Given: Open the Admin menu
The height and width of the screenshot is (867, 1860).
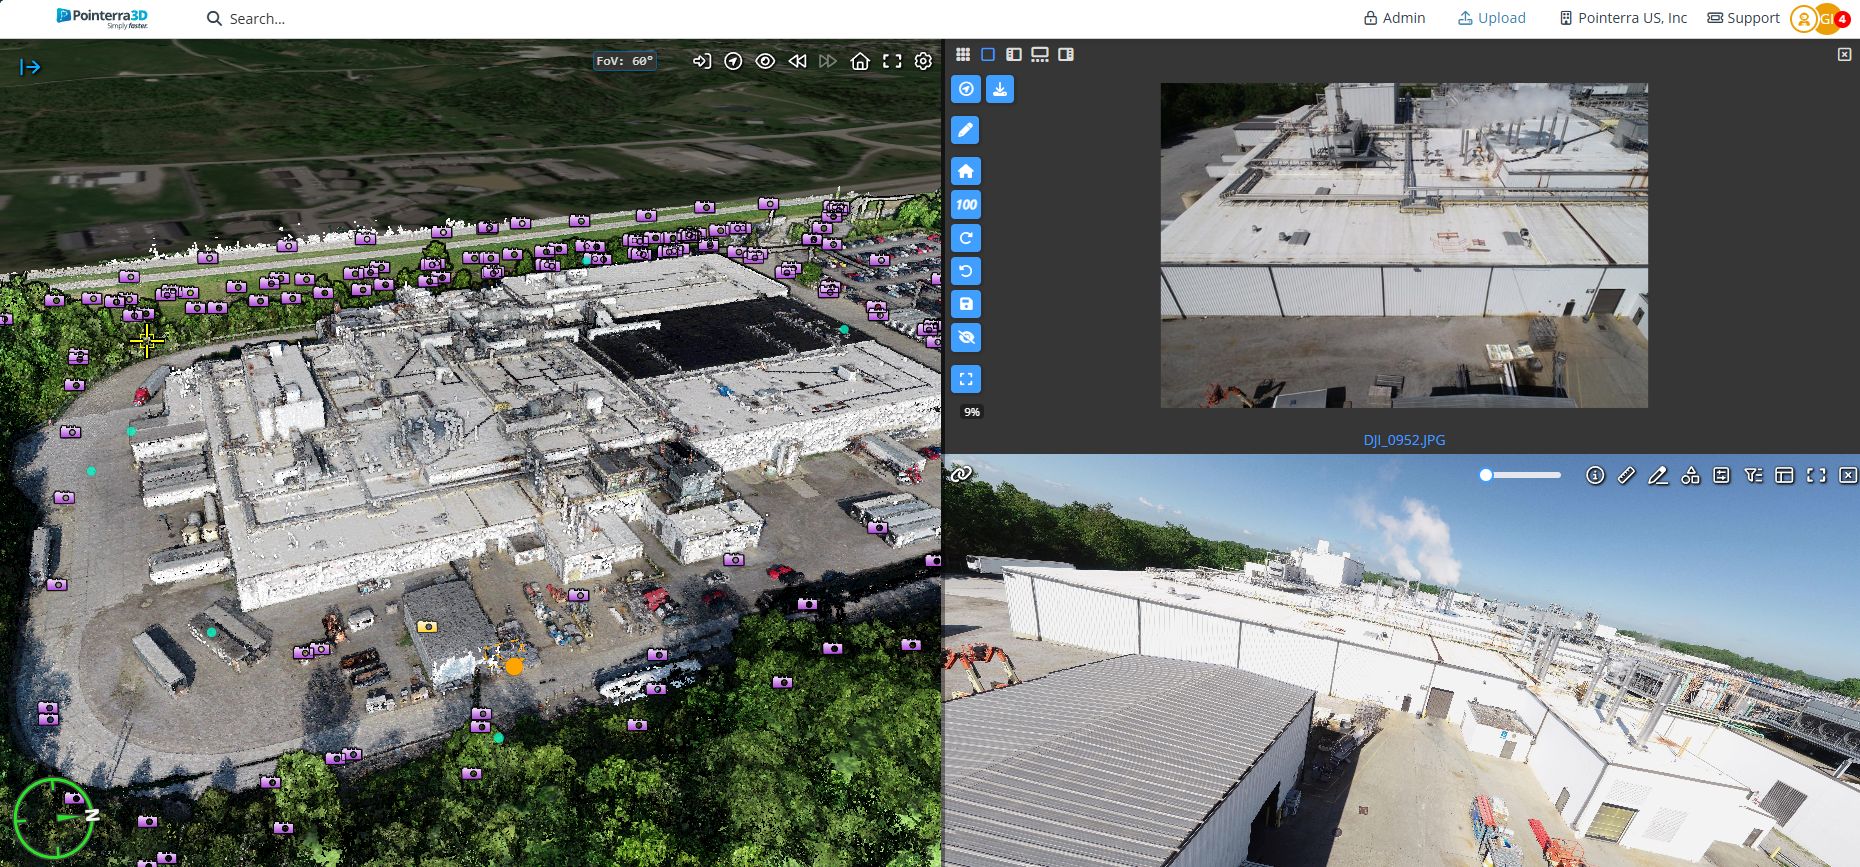Looking at the screenshot, I should [1394, 18].
